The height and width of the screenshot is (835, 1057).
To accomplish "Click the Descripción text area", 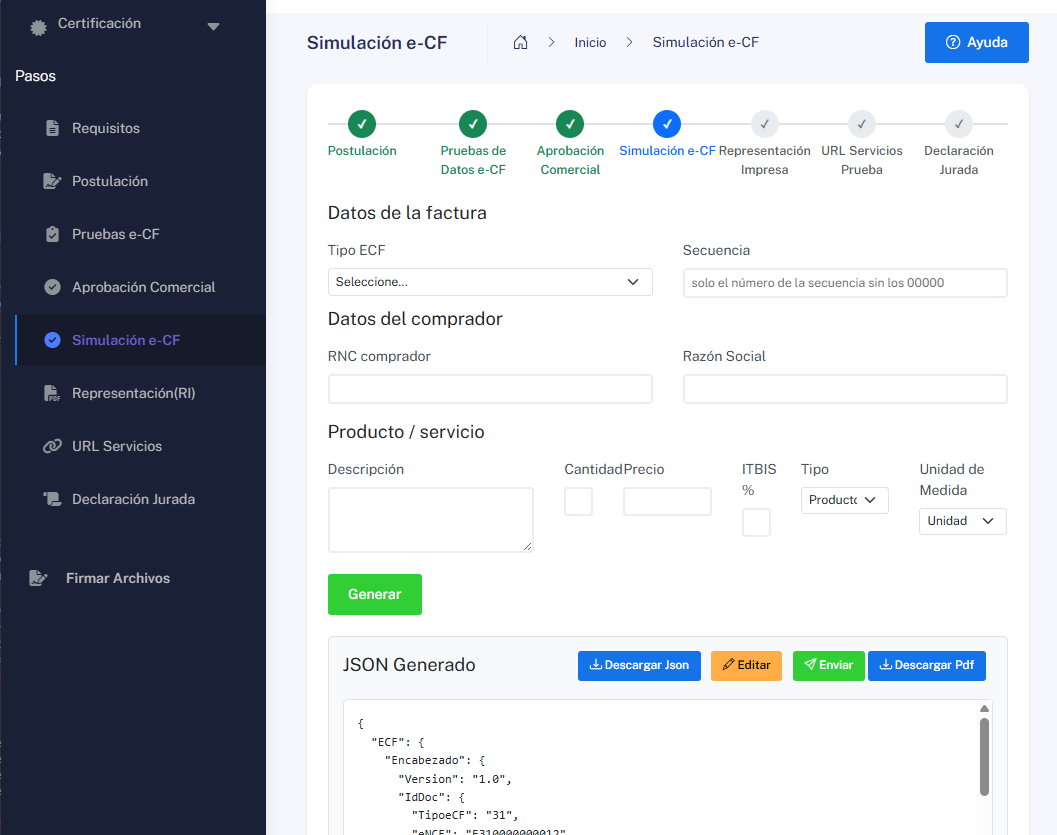I will click(x=431, y=520).
